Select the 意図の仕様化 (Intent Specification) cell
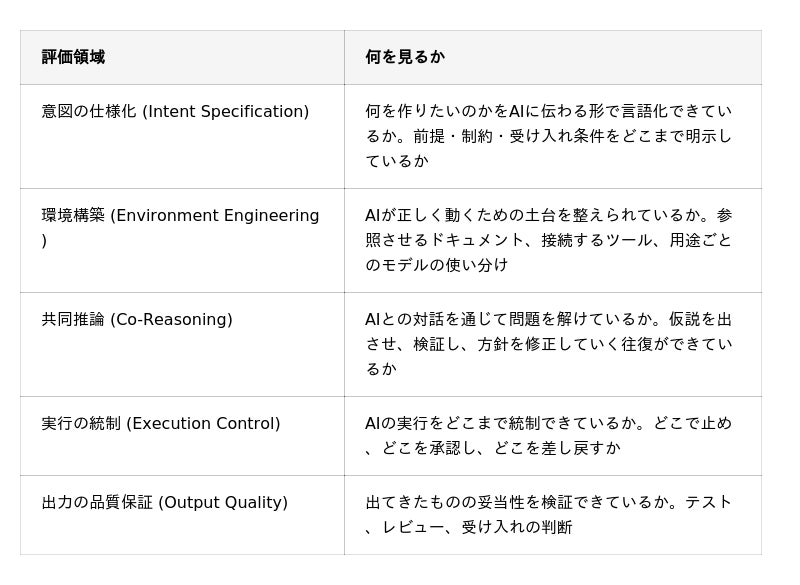The image size is (800, 585). coord(182,136)
